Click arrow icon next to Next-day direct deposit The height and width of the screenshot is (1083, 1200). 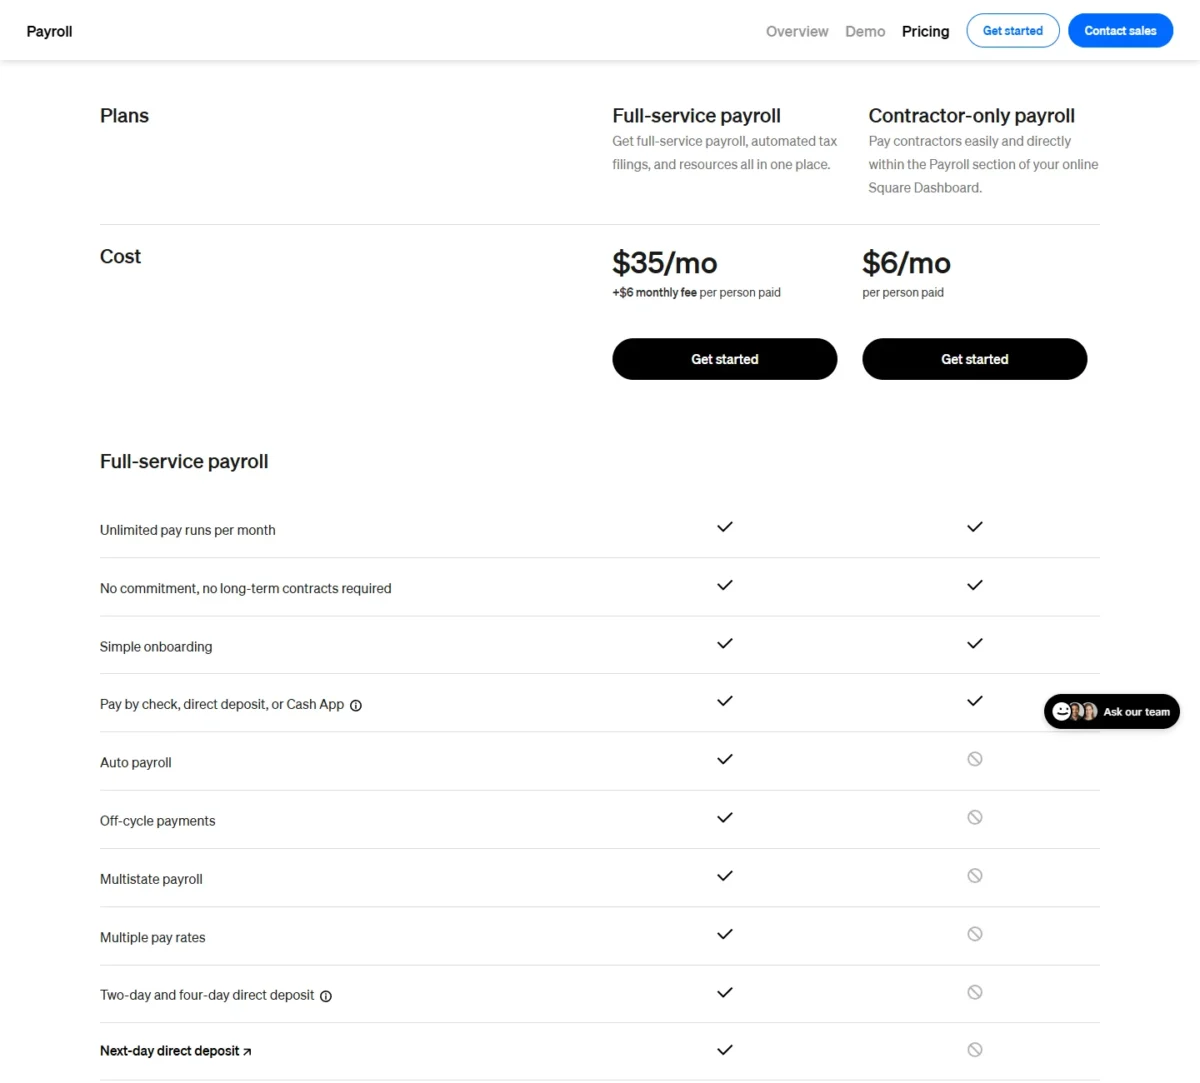pyautogui.click(x=247, y=1052)
